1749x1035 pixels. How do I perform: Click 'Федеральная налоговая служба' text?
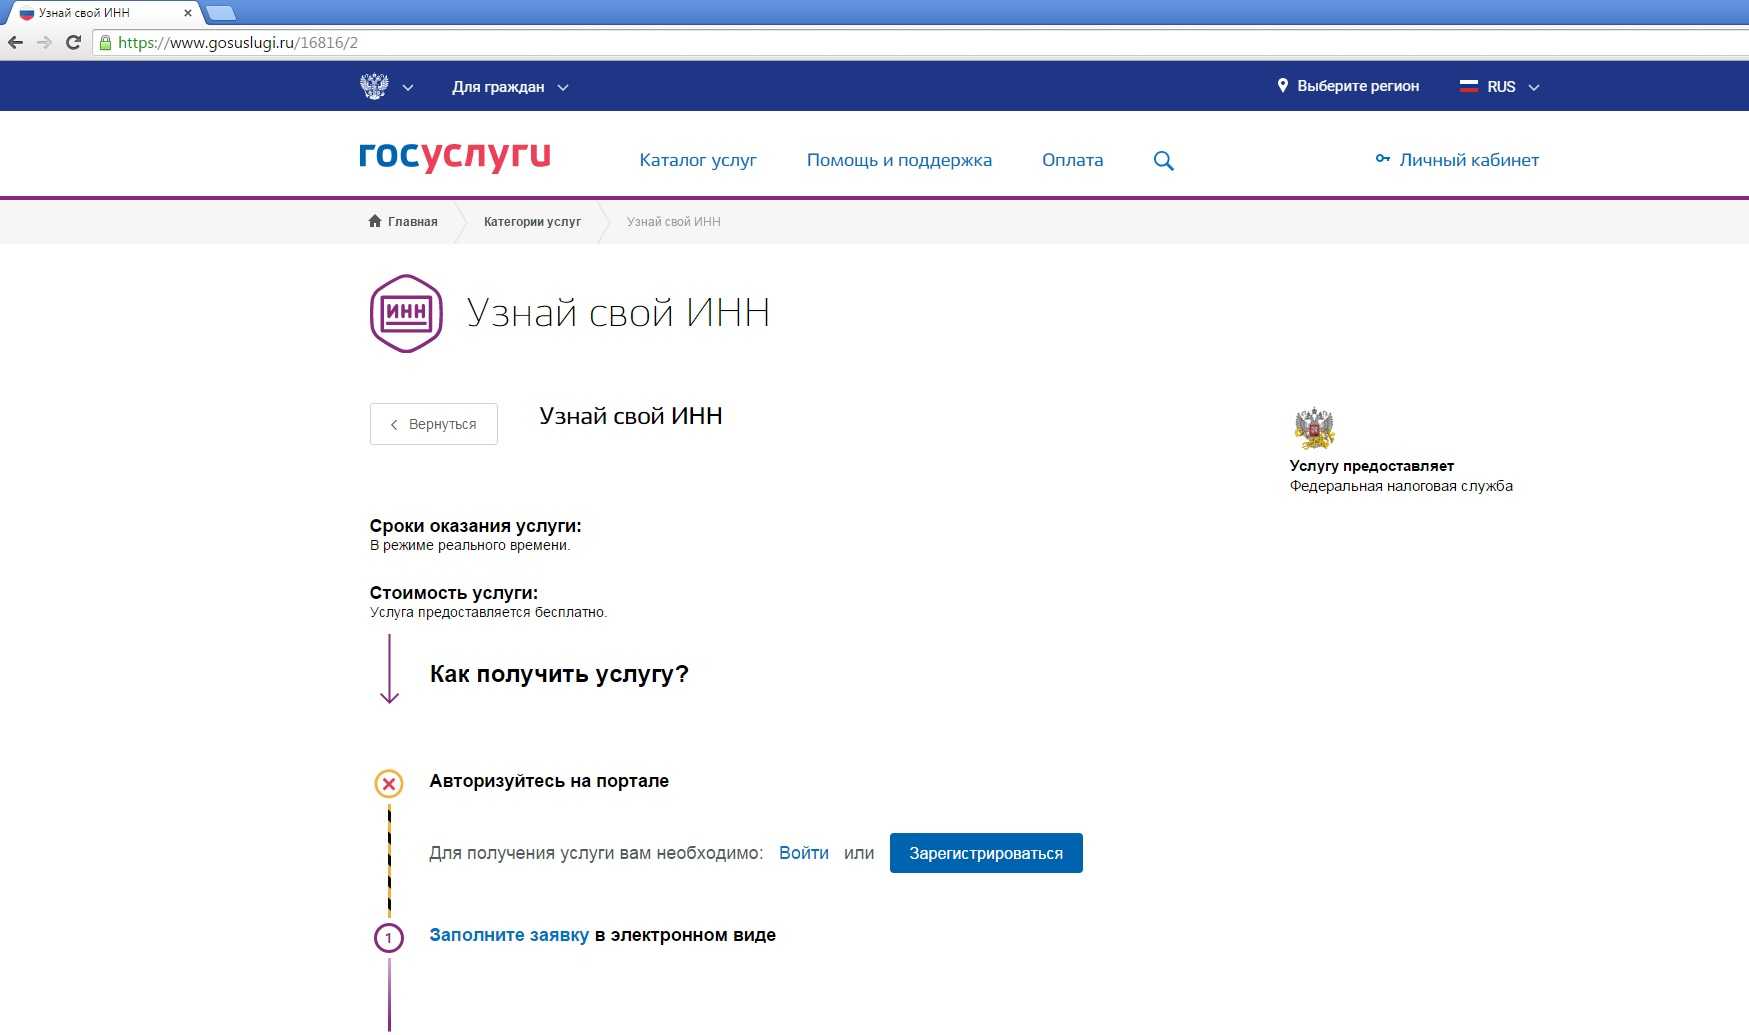(1401, 486)
